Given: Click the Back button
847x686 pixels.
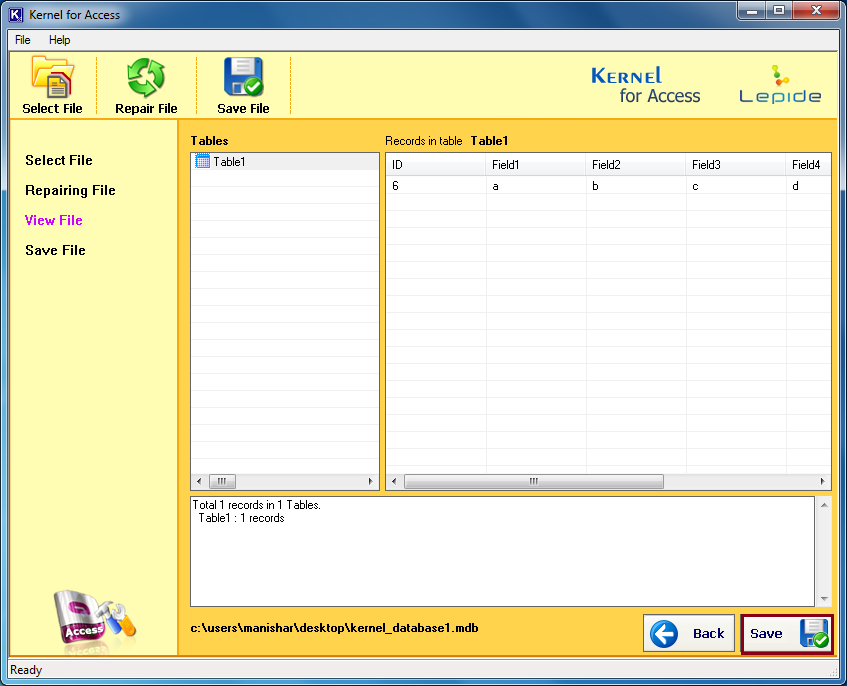Looking at the screenshot, I should pos(689,633).
